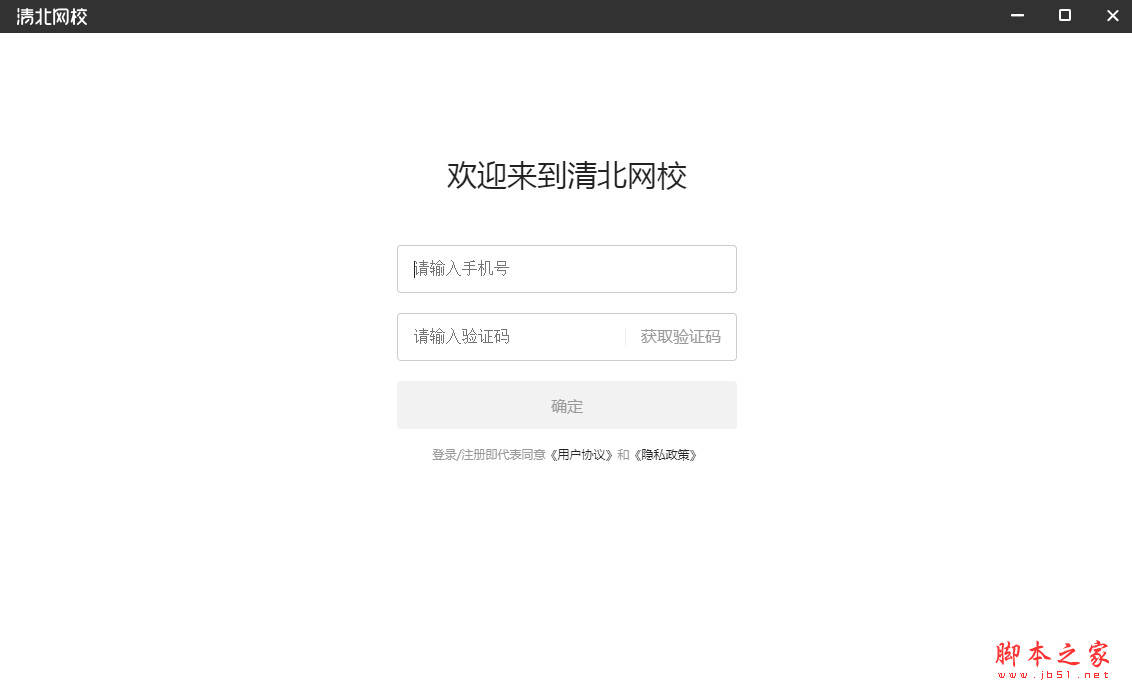Place cursor at start of phone field
The image size is (1132, 695).
pos(414,269)
